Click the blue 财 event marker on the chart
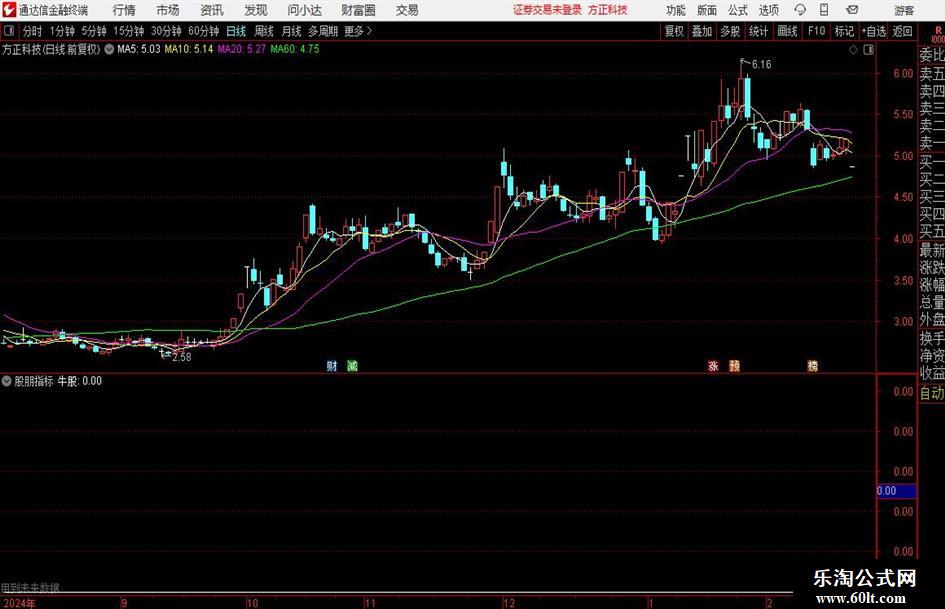The image size is (945, 609). 331,365
